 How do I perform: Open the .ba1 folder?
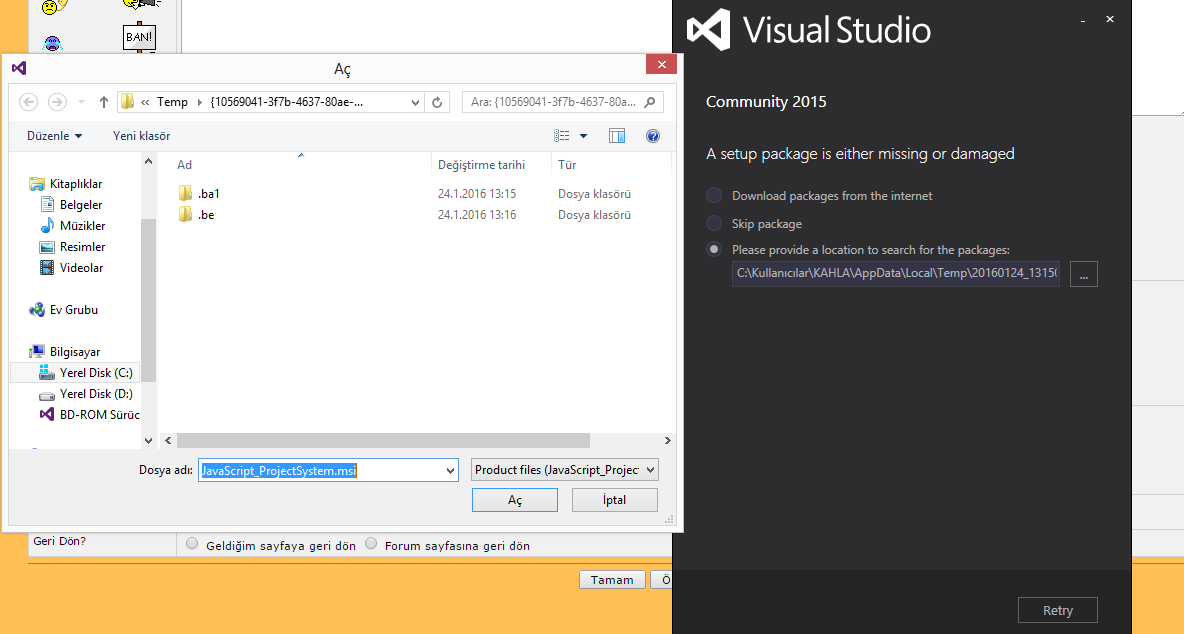click(x=208, y=194)
